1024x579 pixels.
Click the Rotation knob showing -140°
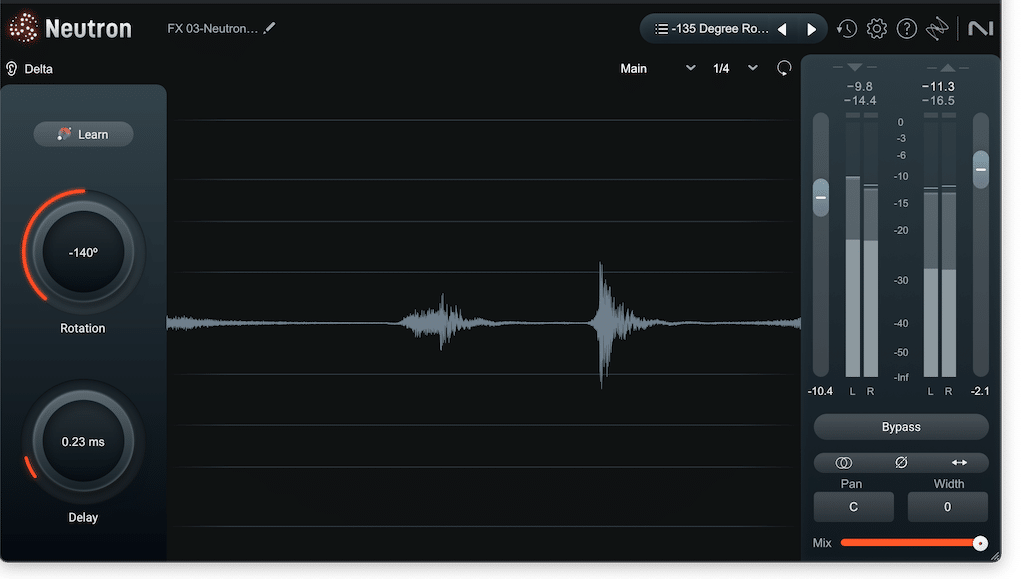click(x=83, y=252)
